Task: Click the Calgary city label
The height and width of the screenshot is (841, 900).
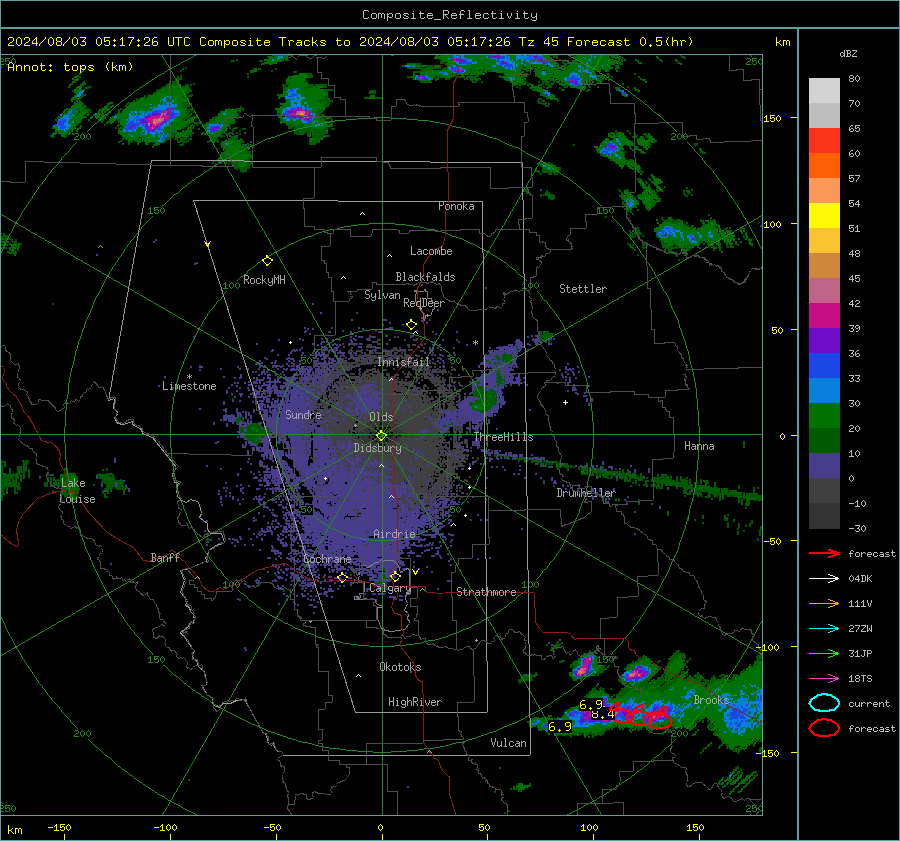Action: point(390,588)
